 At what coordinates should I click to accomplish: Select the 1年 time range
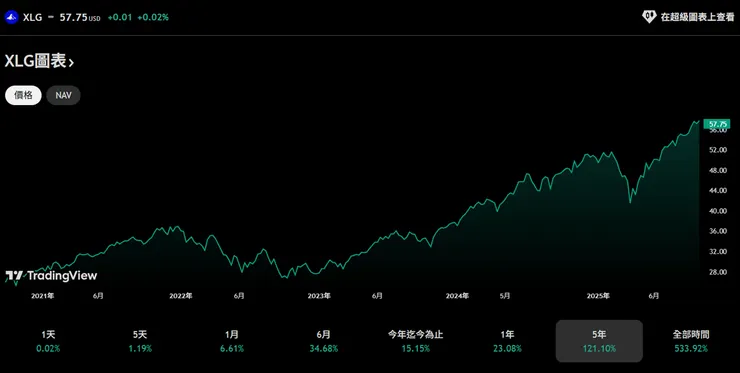tap(507, 341)
